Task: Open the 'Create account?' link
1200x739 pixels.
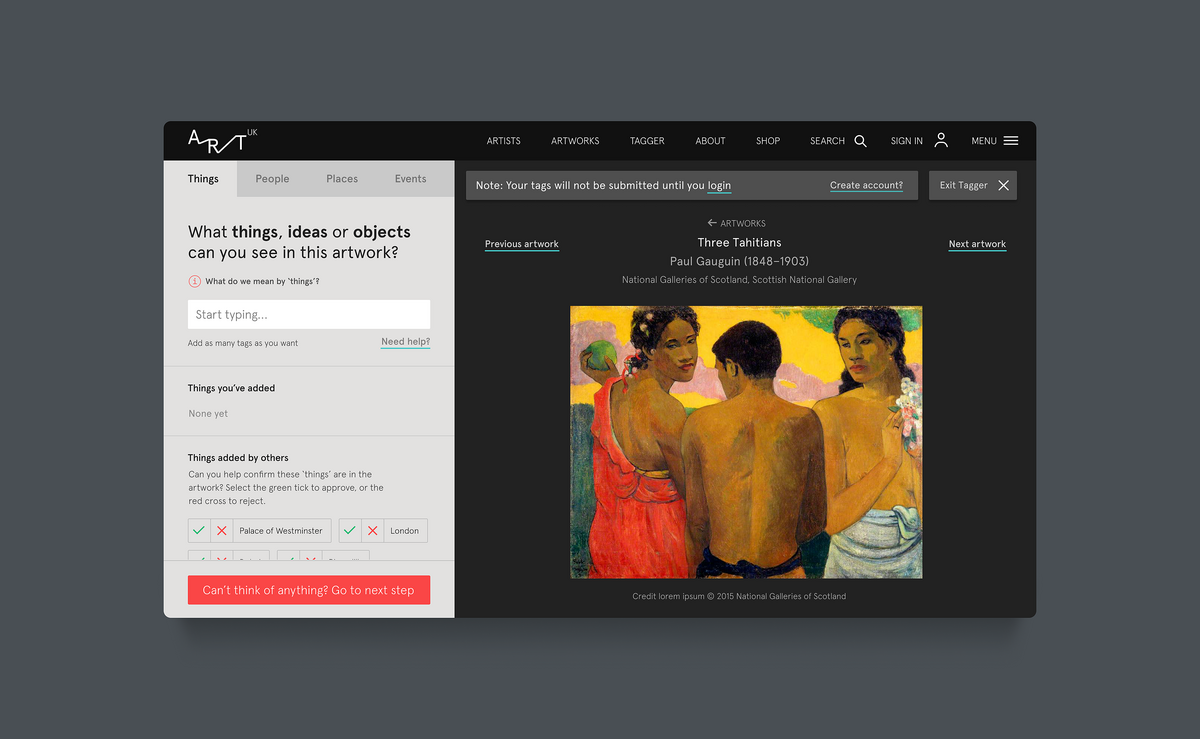Action: pyautogui.click(x=866, y=185)
